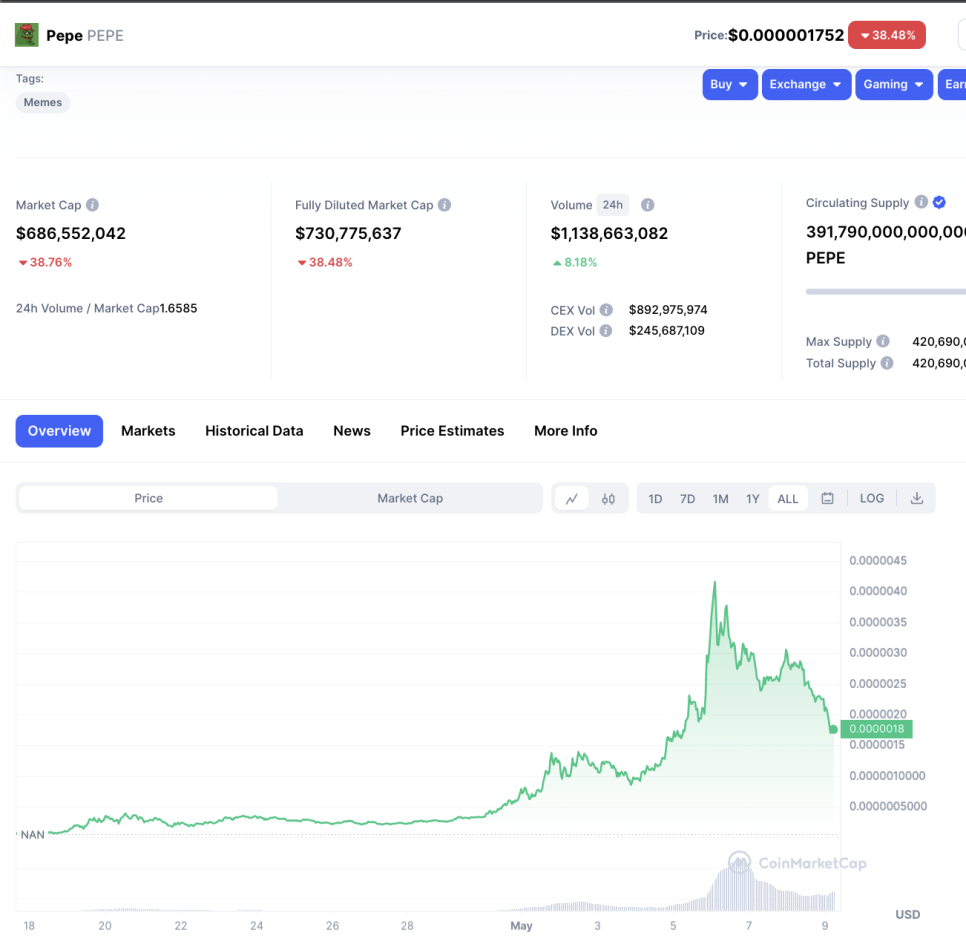Click the volume/market cap ratio 1.6585
Viewport: 966px width, 944px height.
pos(179,308)
